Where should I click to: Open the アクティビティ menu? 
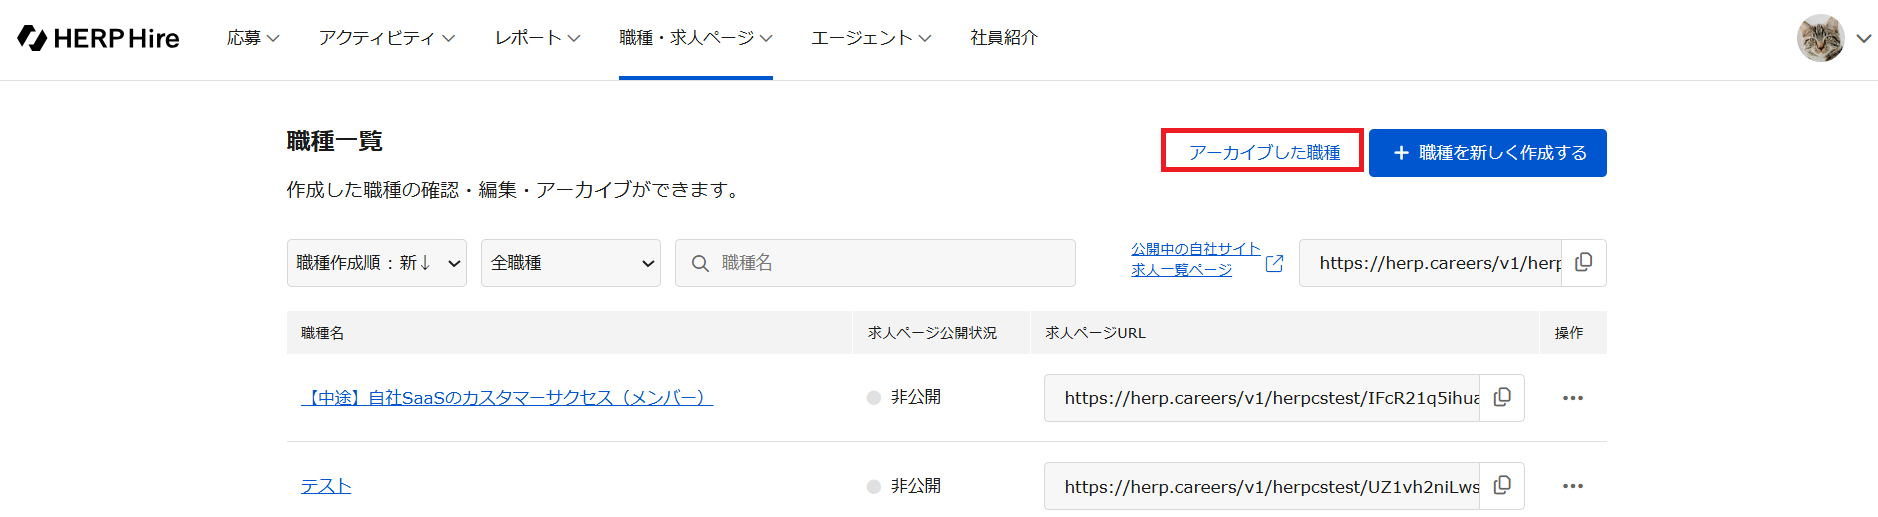(x=386, y=38)
